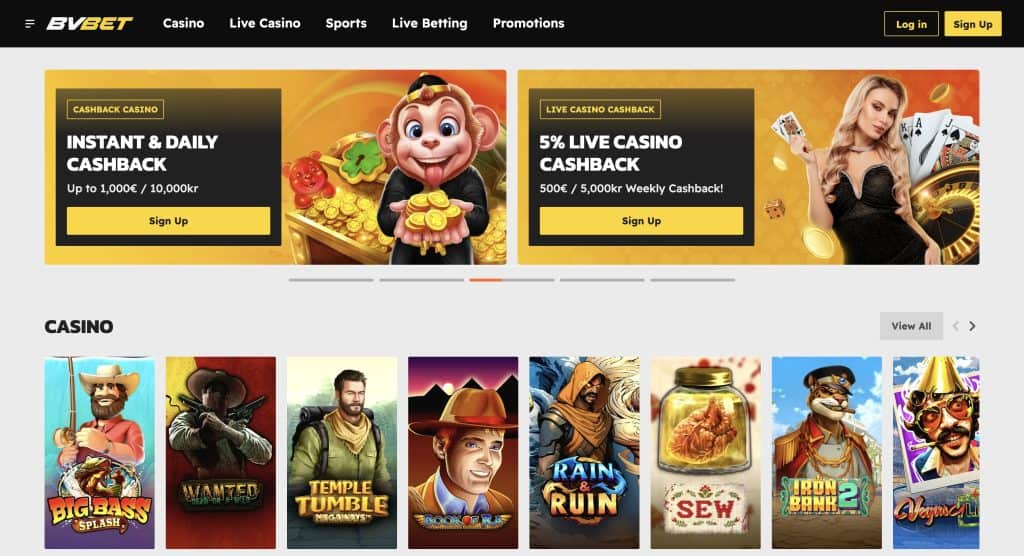
Task: Launch Iron Bank 2 slot
Action: point(827,452)
